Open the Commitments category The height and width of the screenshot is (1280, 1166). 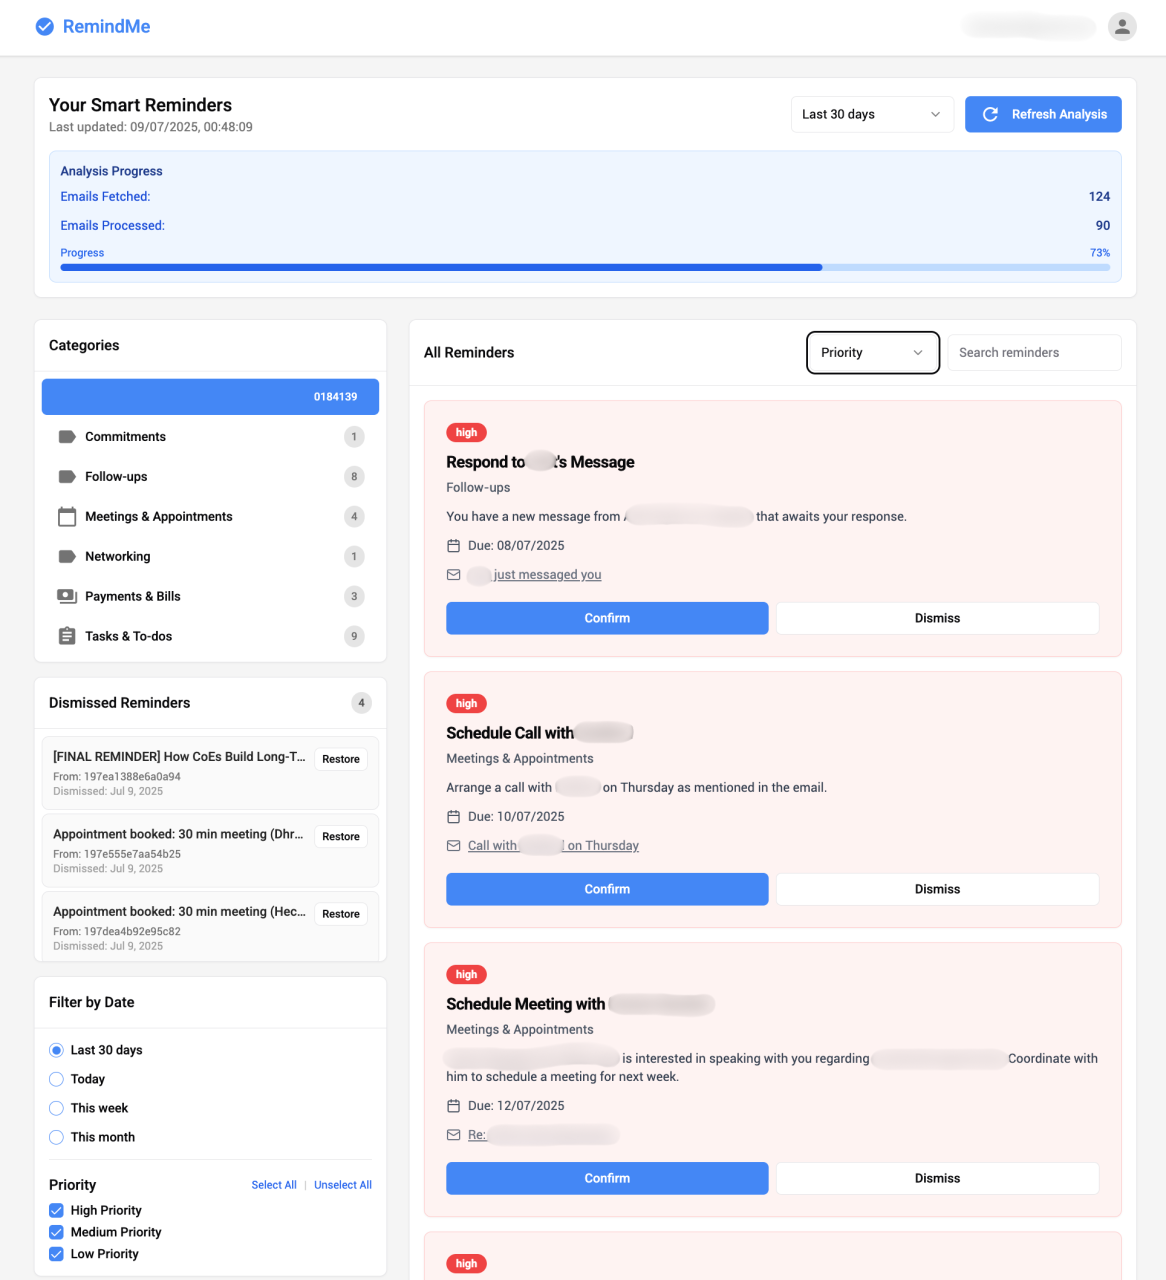click(x=210, y=437)
